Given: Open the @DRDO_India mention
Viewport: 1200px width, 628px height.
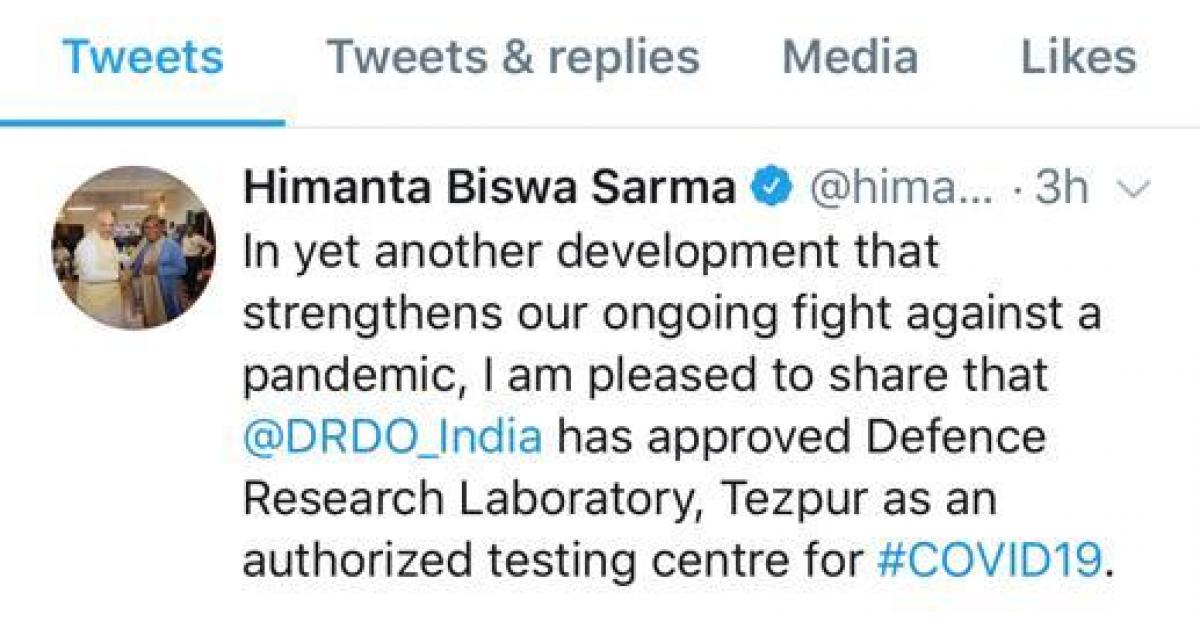Looking at the screenshot, I should (x=393, y=437).
